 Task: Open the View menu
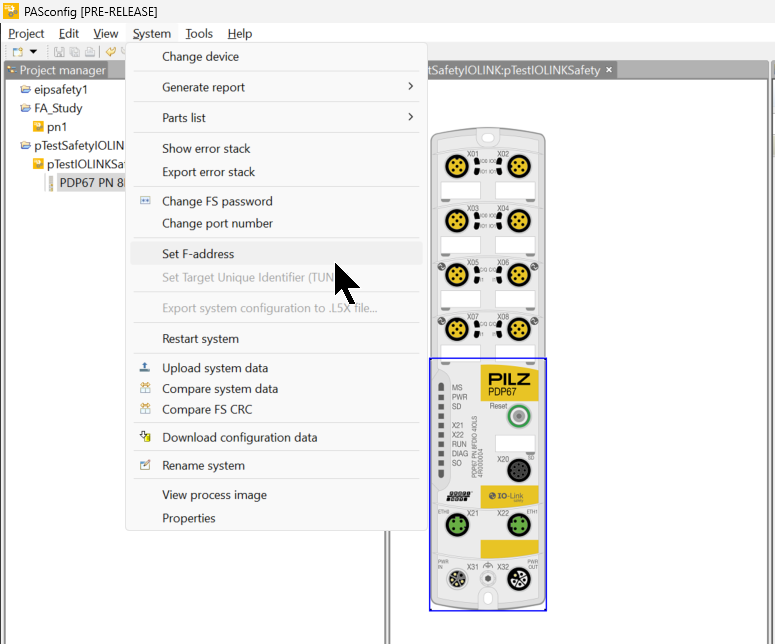(x=106, y=34)
